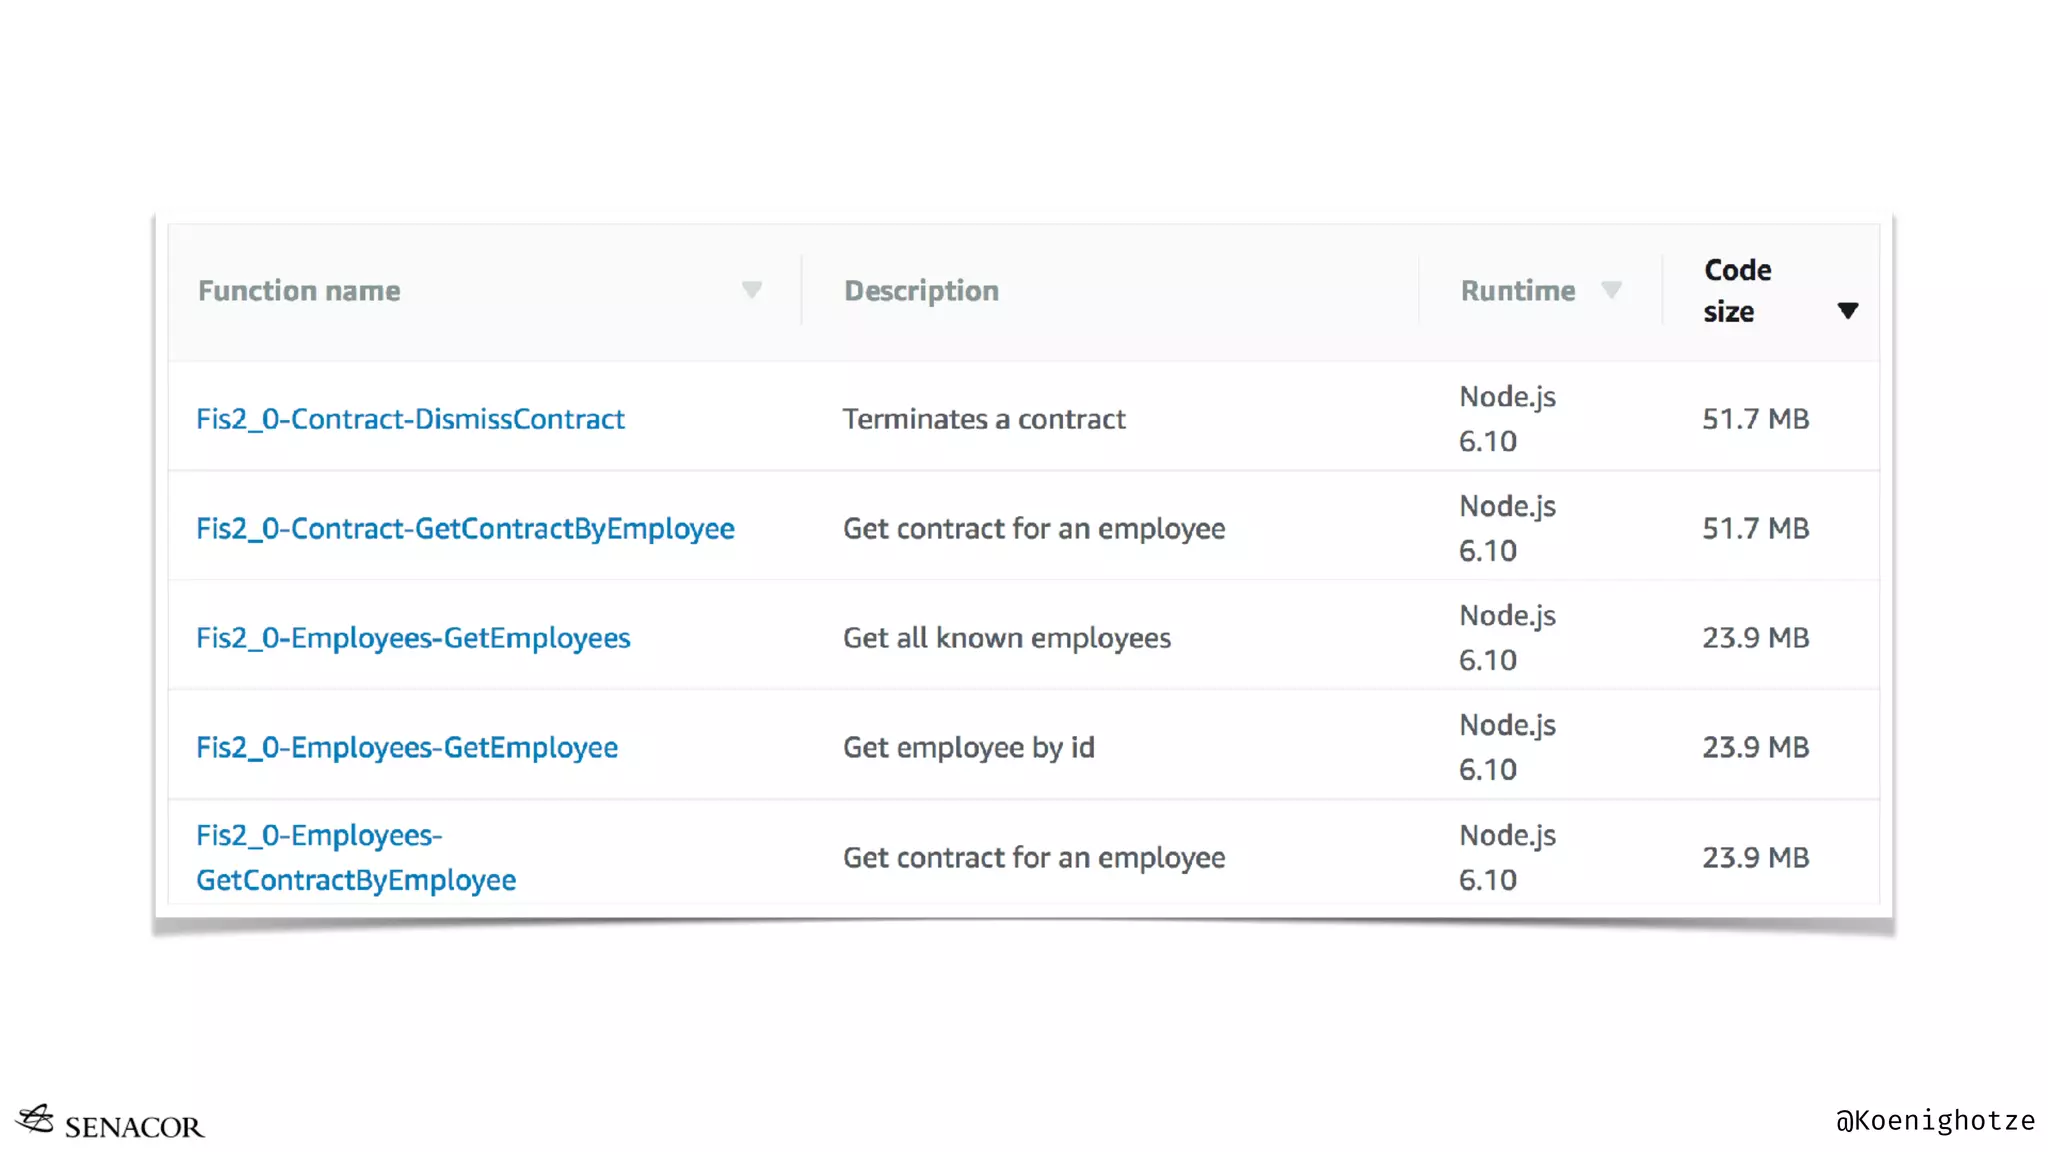The image size is (2048, 1152).
Task: Click the 23.9 MB size of GetEmployees row
Action: (x=1755, y=638)
